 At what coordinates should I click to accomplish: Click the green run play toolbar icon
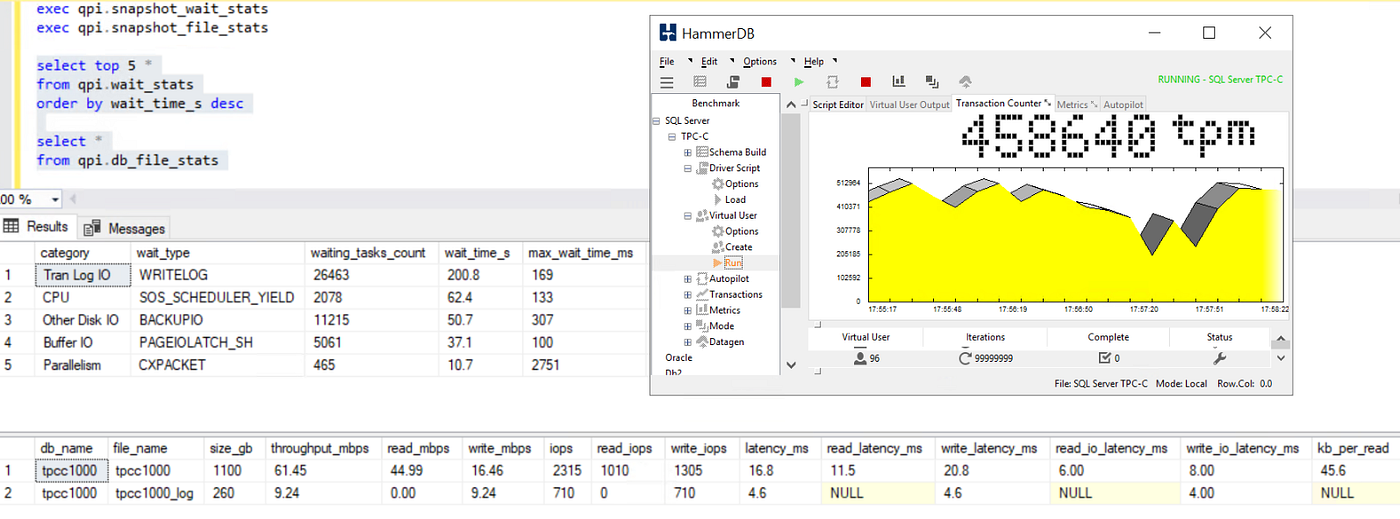click(799, 82)
